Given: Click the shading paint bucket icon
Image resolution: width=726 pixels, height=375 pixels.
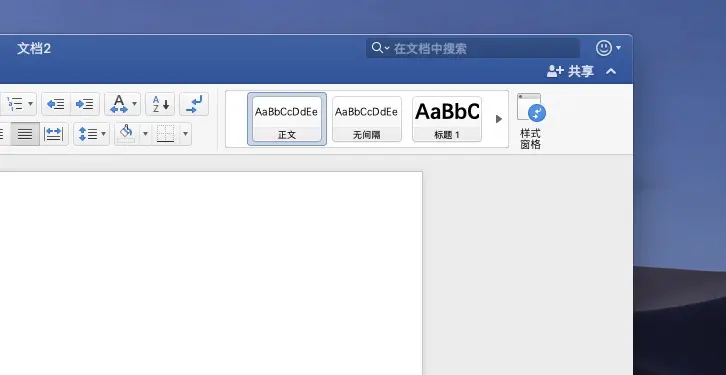Looking at the screenshot, I should coord(126,134).
